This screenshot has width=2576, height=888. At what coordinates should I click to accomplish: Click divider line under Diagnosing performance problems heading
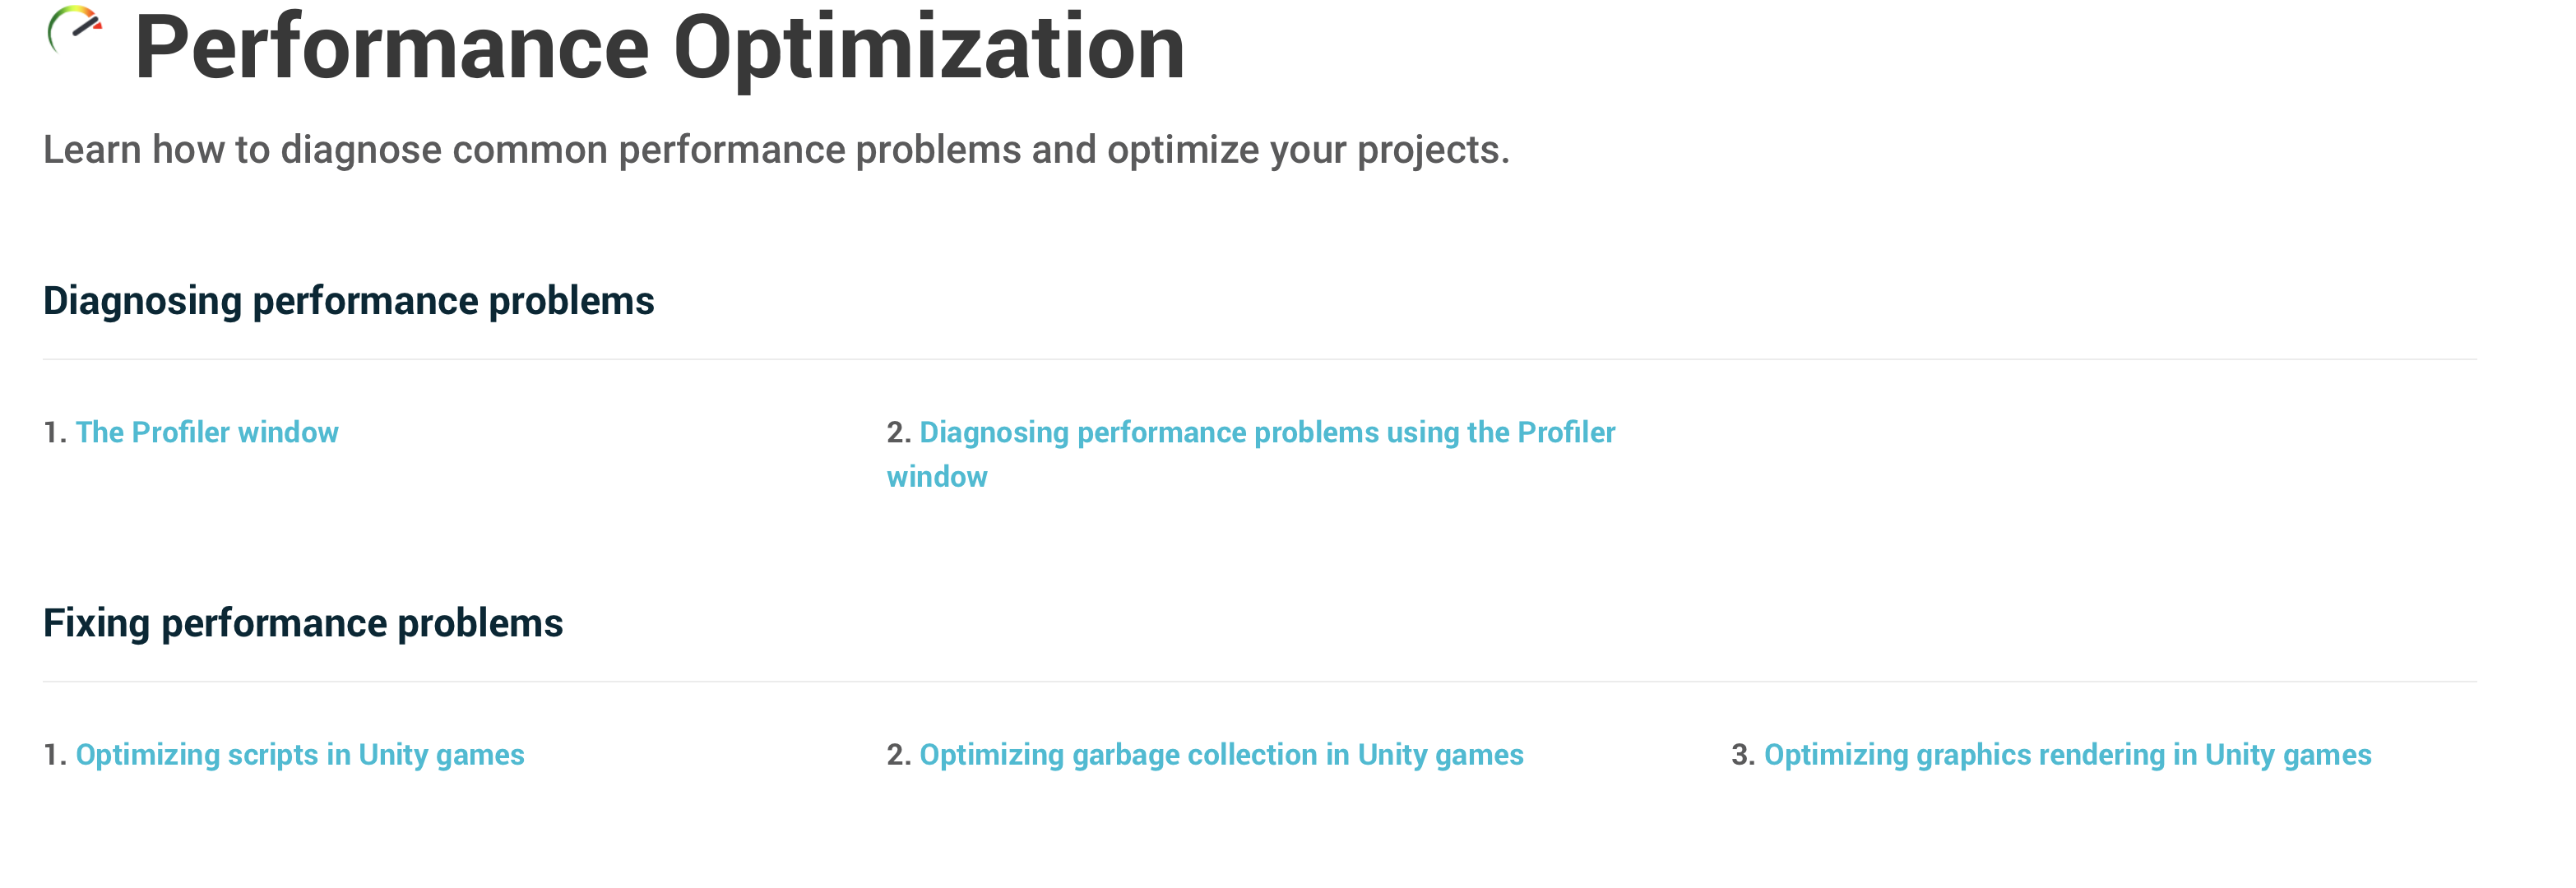click(1260, 359)
